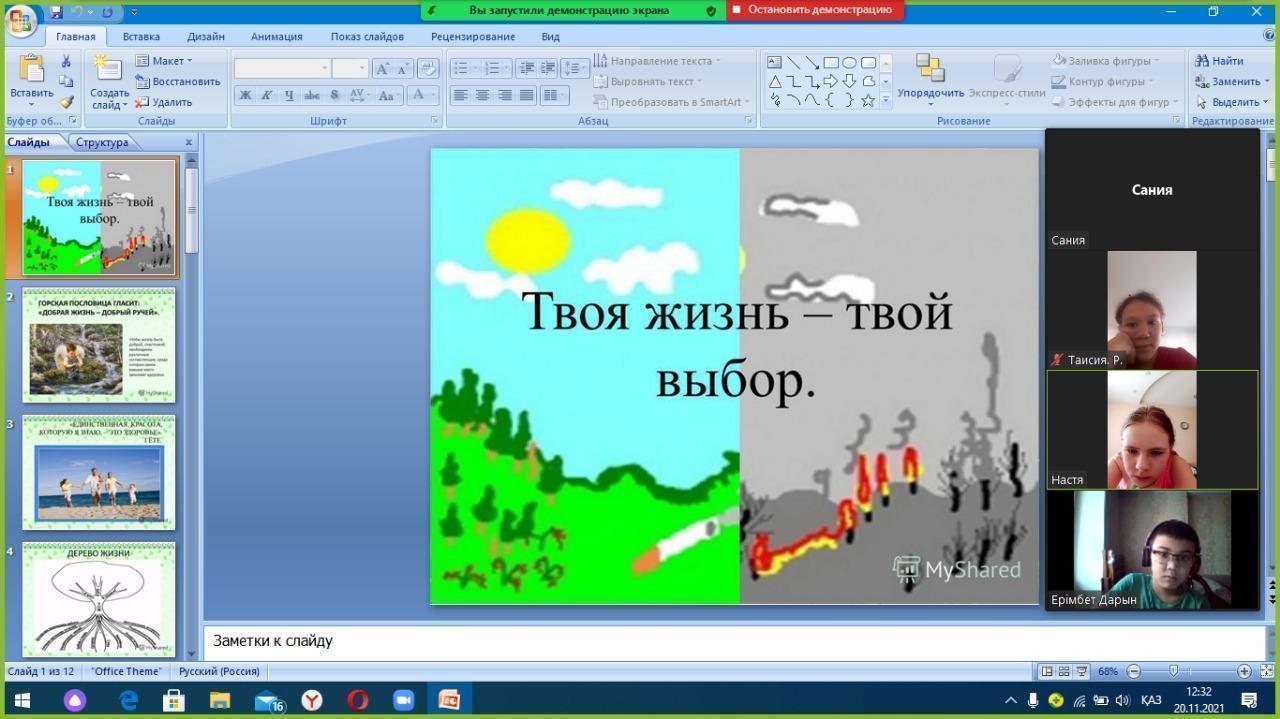Click the Save icon in quick access toolbar
This screenshot has height=719, width=1280.
pos(56,12)
